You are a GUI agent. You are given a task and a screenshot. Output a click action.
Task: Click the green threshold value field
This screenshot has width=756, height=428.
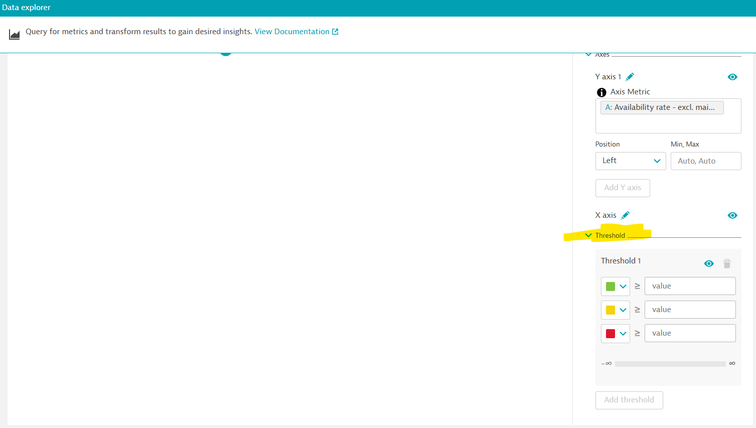coord(690,286)
